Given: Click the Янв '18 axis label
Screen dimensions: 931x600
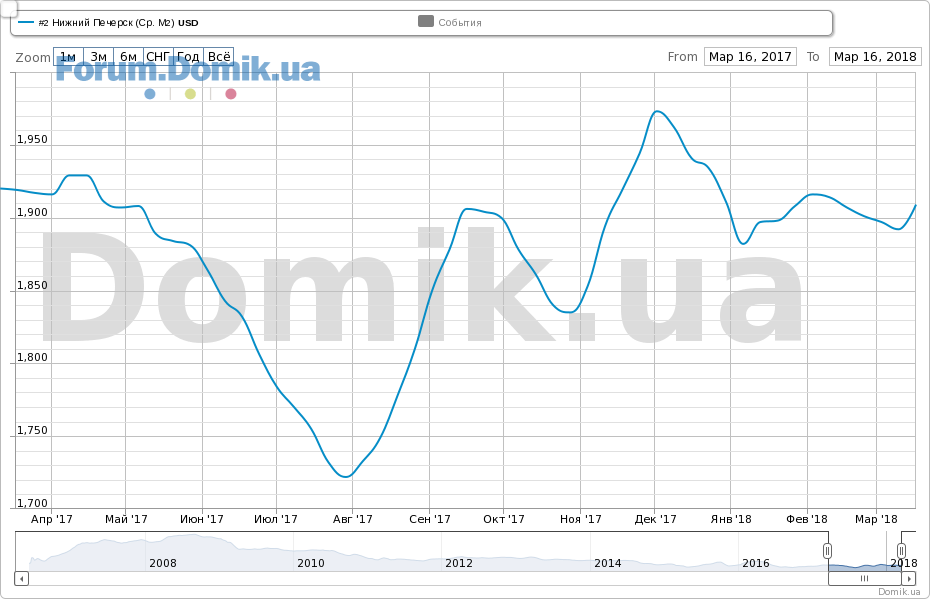Looking at the screenshot, I should pyautogui.click(x=731, y=519).
